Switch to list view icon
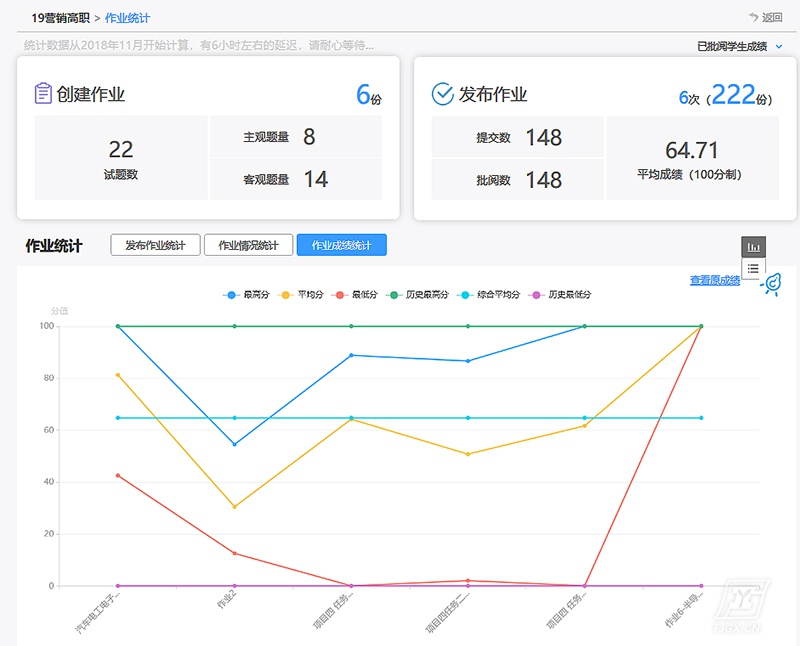The height and width of the screenshot is (646, 800). [753, 269]
